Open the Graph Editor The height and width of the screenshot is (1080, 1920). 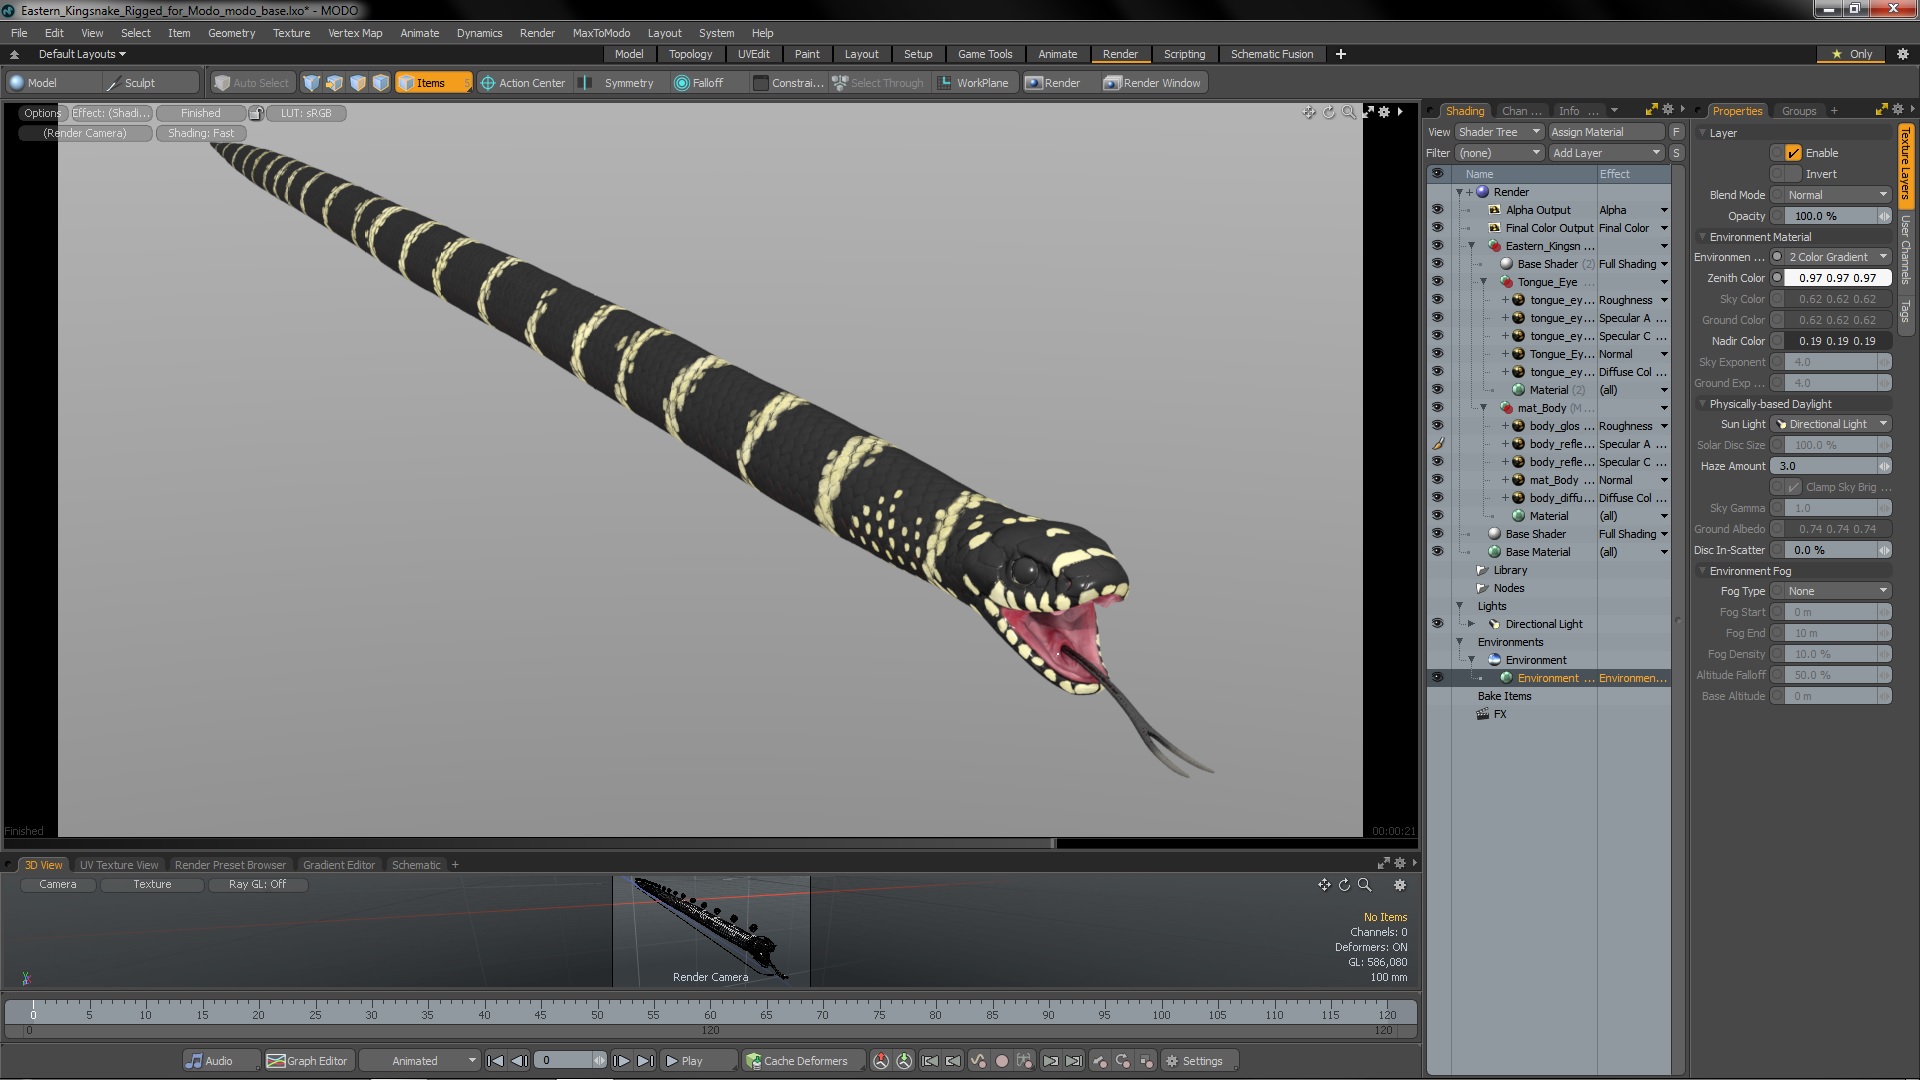pyautogui.click(x=307, y=1061)
